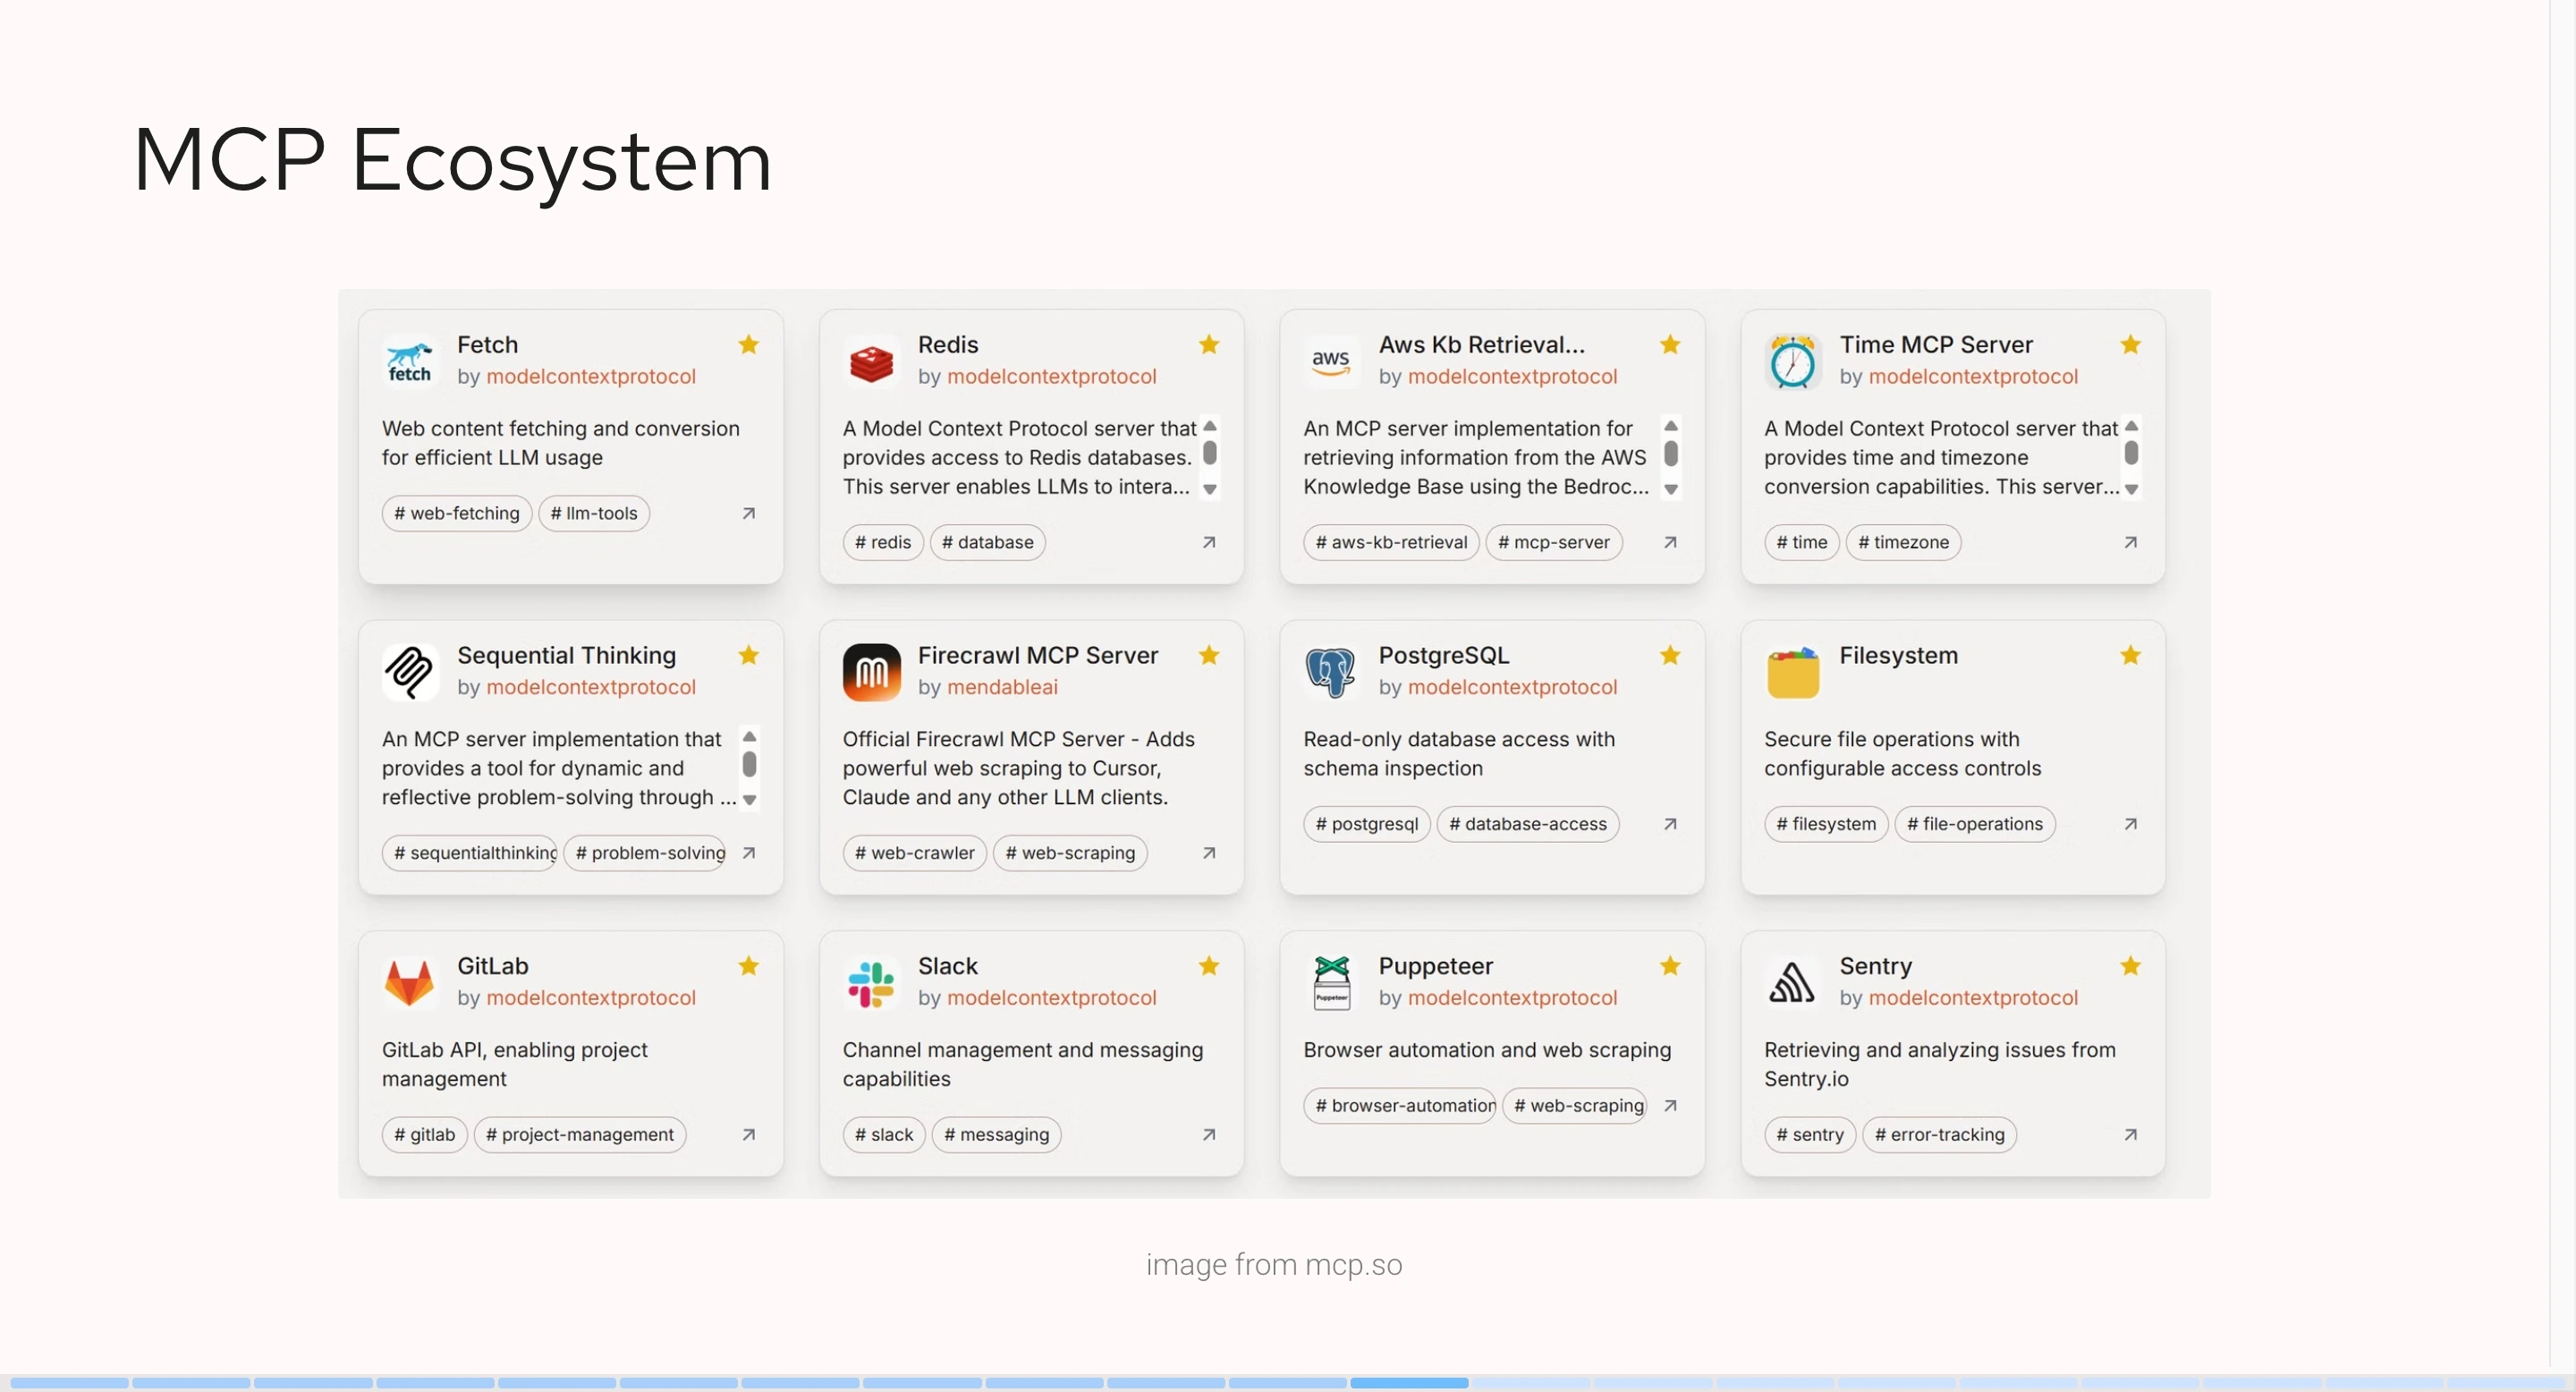Click the 'image from mcp.so' caption
This screenshot has height=1392, width=2576.
click(x=1274, y=1265)
